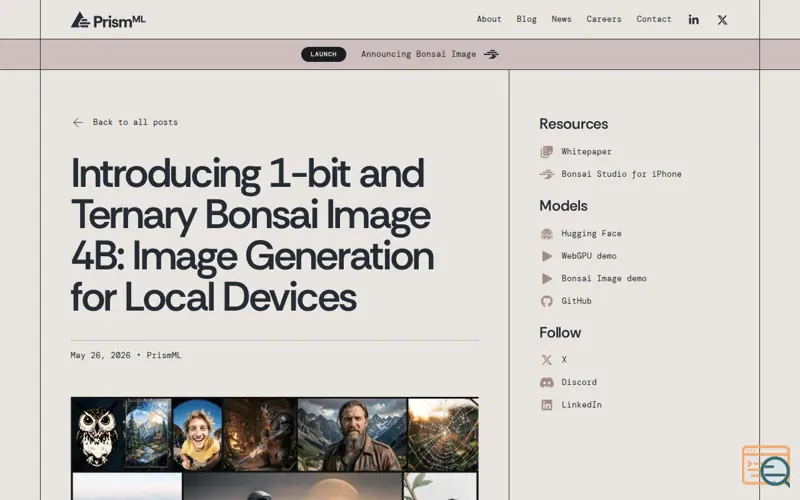800x500 pixels.
Task: Click the armored knight by fire image
Action: [x=260, y=435]
